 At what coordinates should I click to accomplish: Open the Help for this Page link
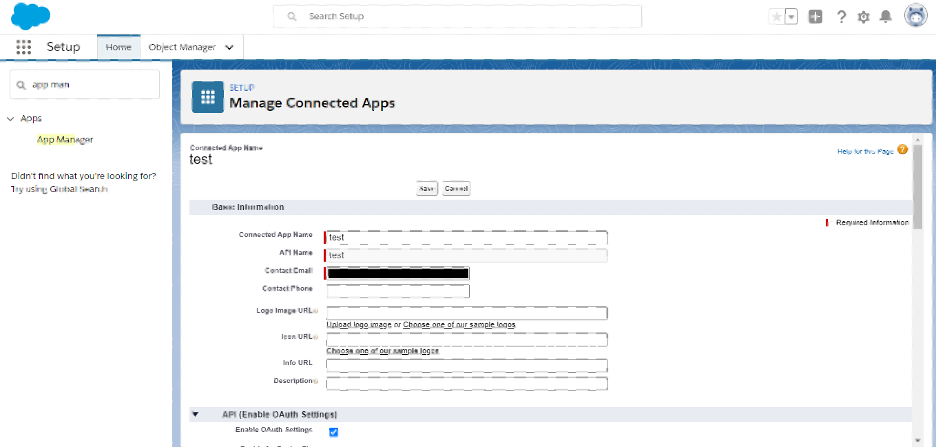point(866,152)
